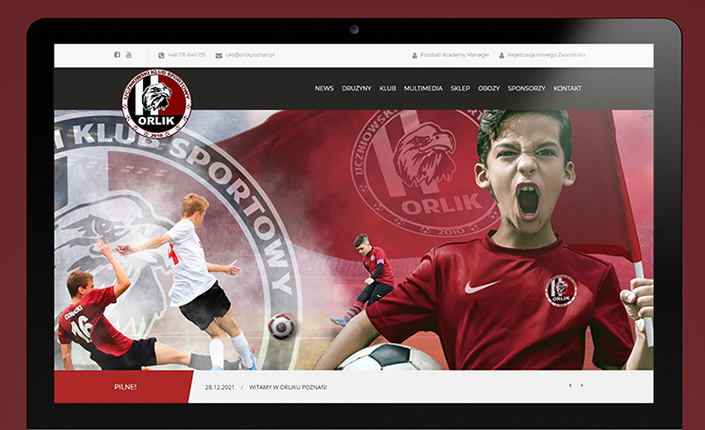Open the YouTube social icon
Image resolution: width=705 pixels, height=430 pixels.
point(128,55)
